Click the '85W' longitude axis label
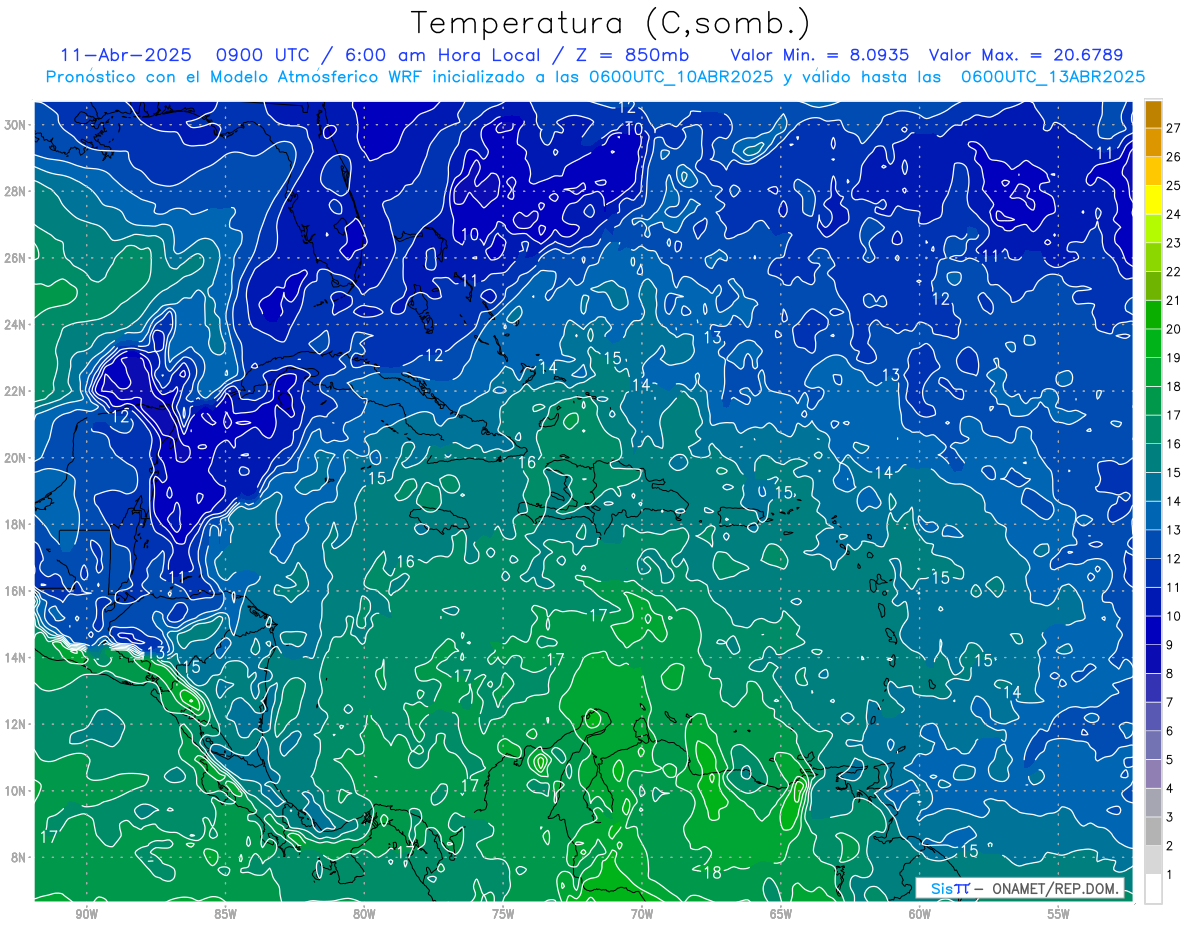Image resolution: width=1200 pixels, height=927 pixels. point(225,914)
